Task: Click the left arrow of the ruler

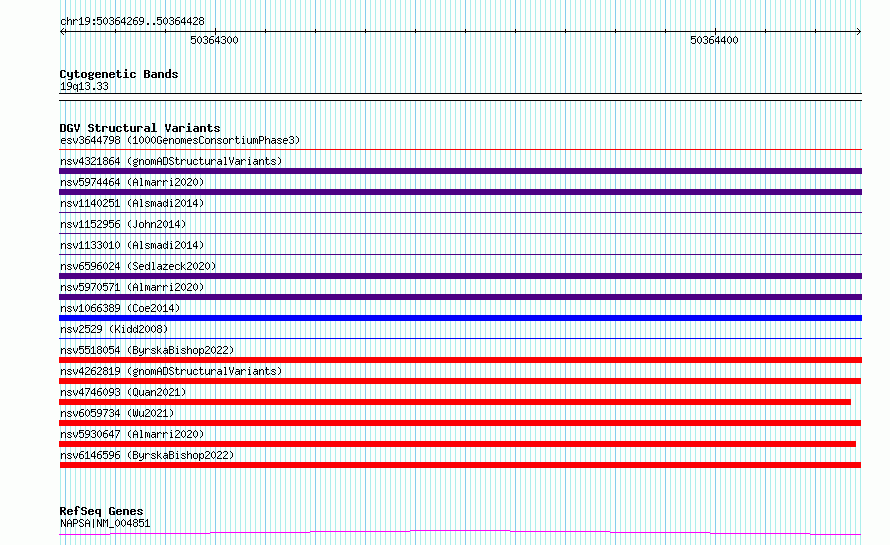Action: coord(62,32)
